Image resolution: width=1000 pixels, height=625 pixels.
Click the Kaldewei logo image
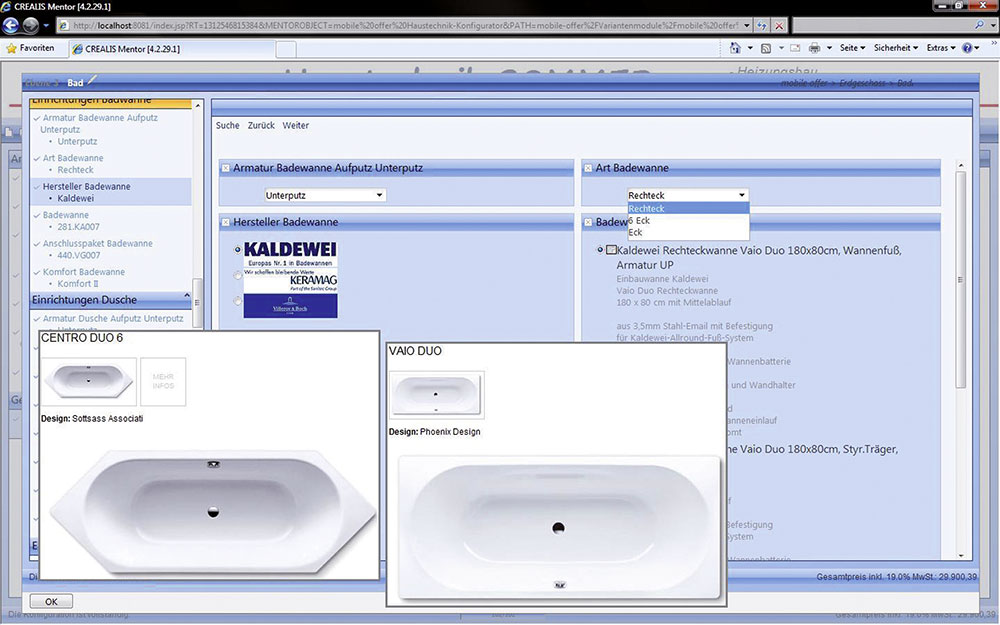290,254
